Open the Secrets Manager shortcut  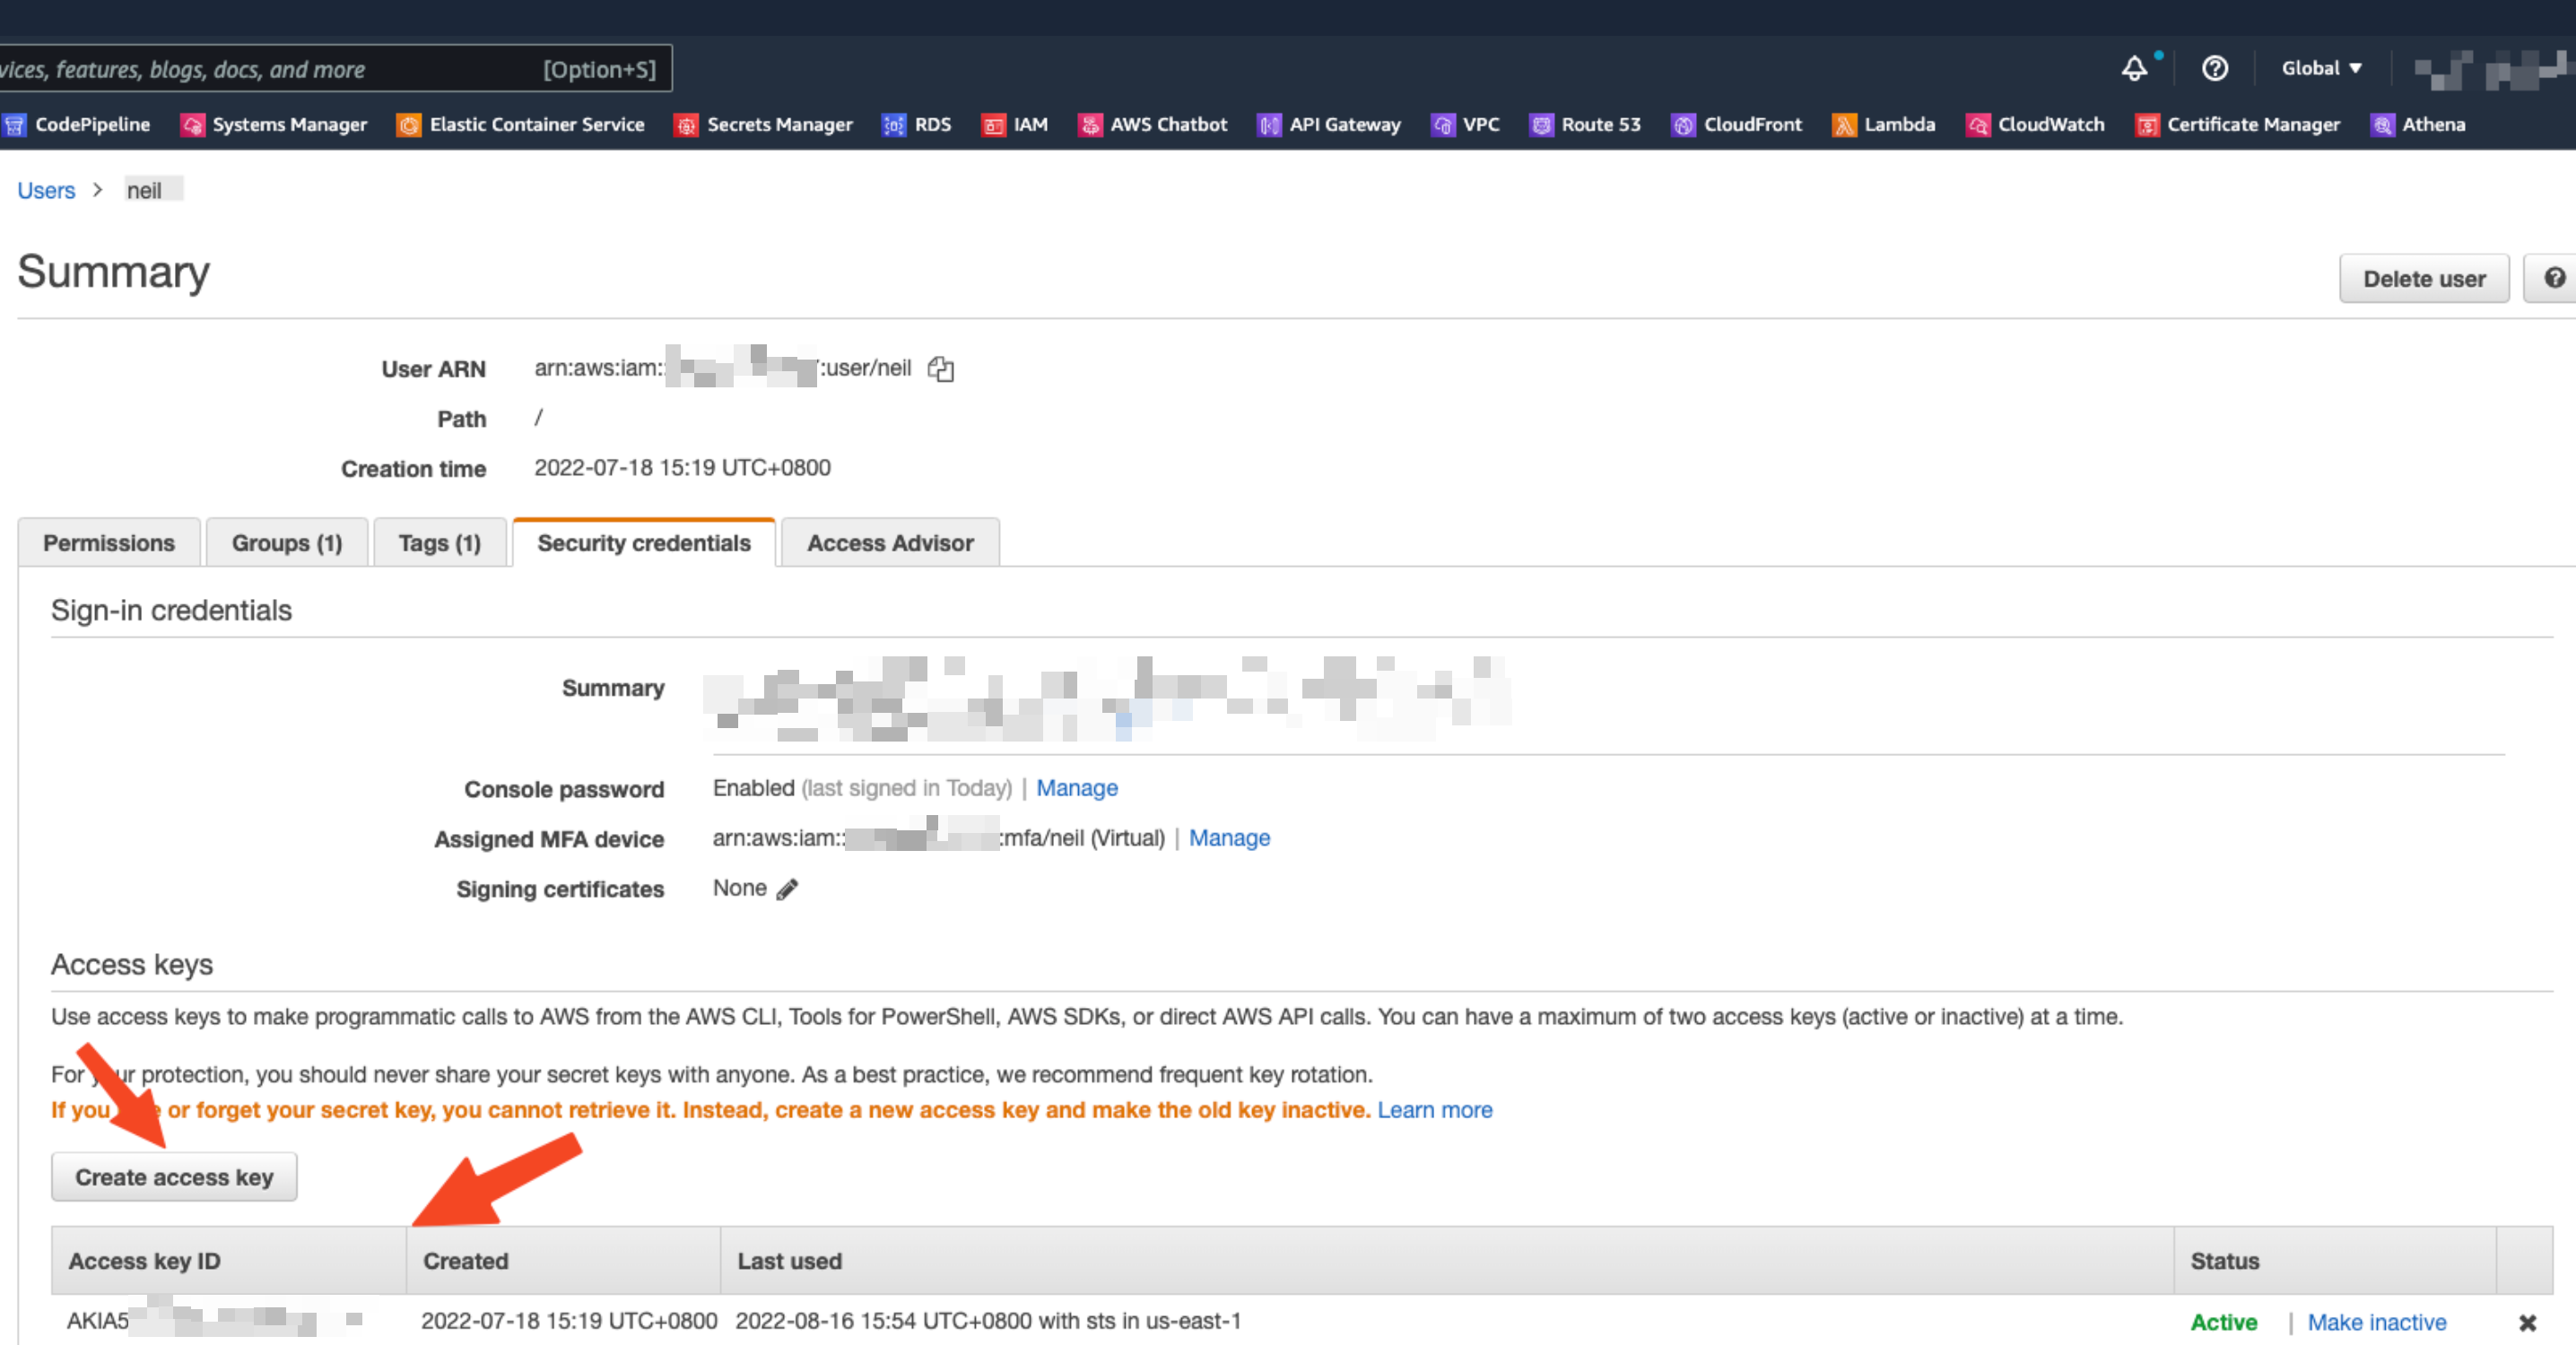[x=764, y=125]
